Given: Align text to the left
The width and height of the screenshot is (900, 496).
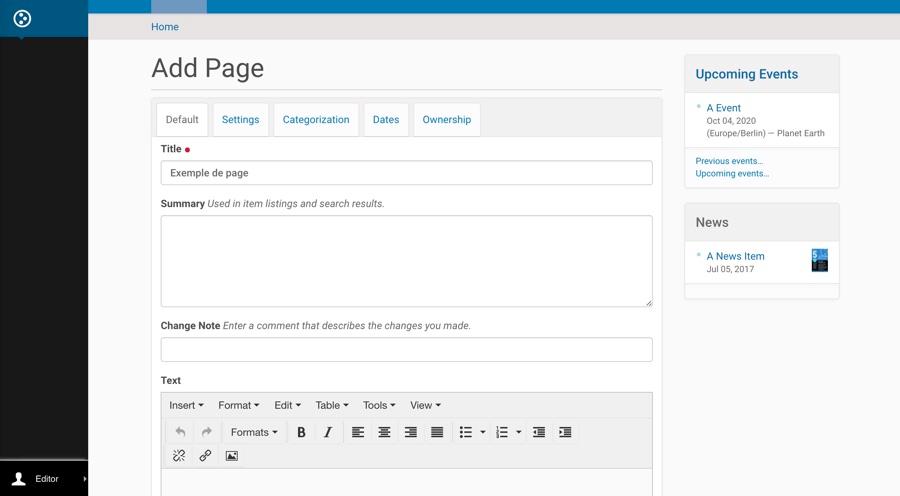Looking at the screenshot, I should pyautogui.click(x=358, y=432).
